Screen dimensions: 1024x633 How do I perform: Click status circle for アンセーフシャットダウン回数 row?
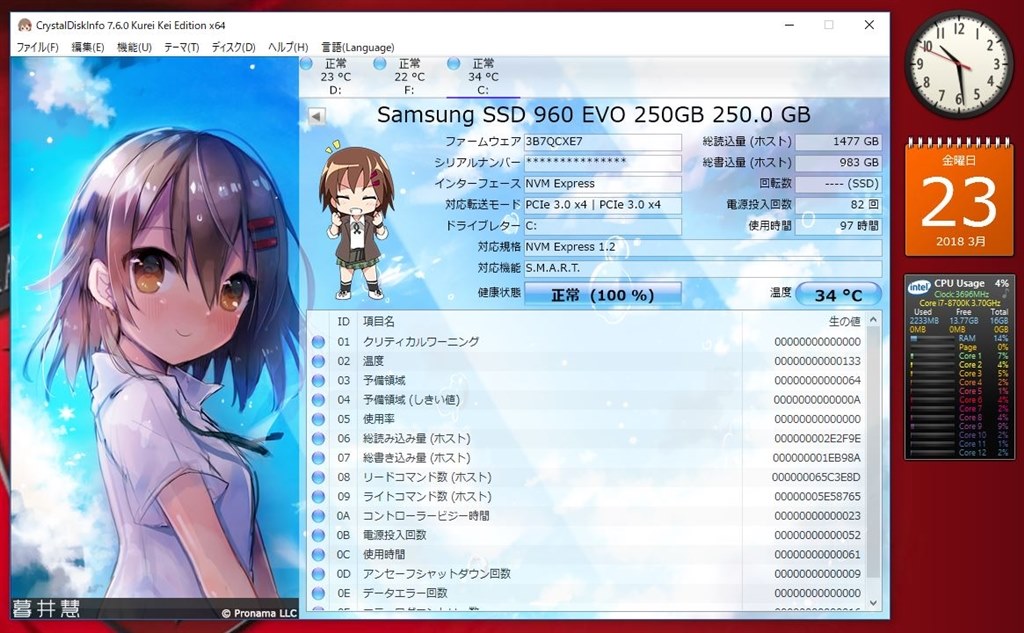[x=318, y=574]
